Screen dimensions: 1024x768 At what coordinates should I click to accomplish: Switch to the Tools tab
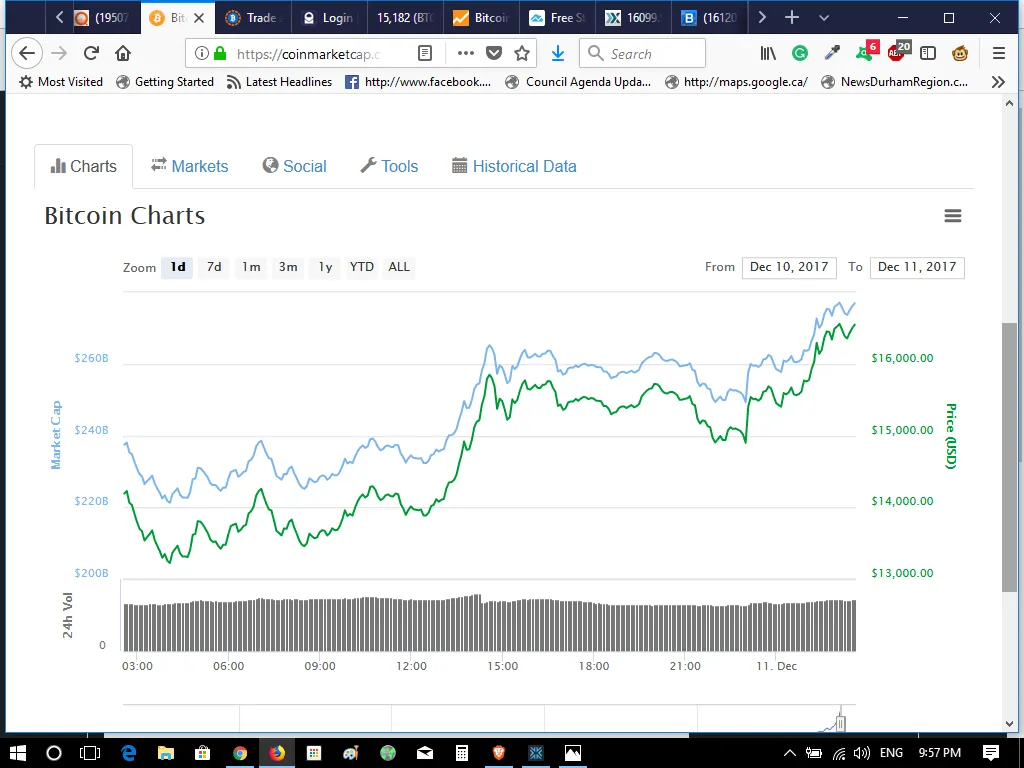(389, 167)
